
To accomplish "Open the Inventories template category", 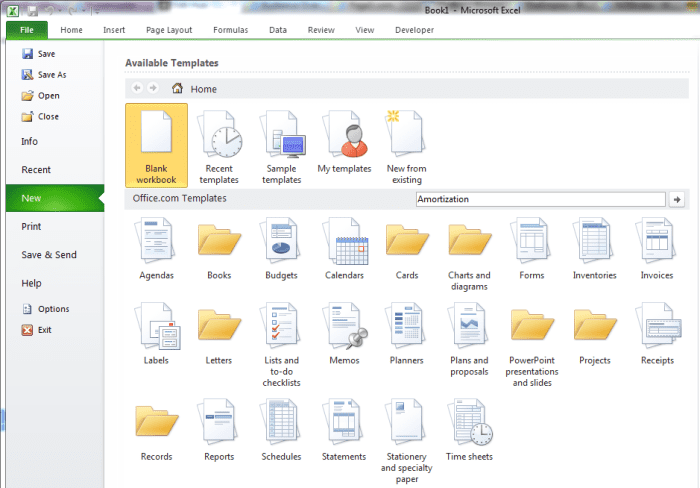I will (x=595, y=248).
